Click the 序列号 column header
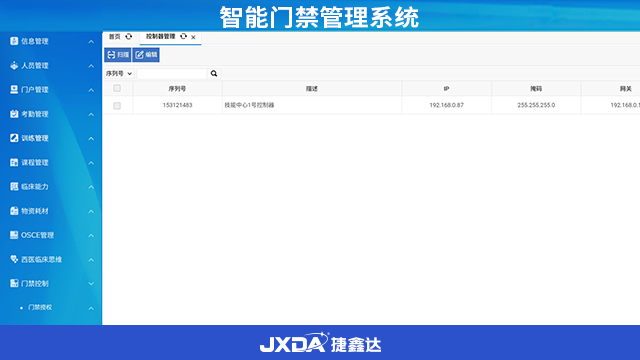The image size is (640, 360). (177, 89)
